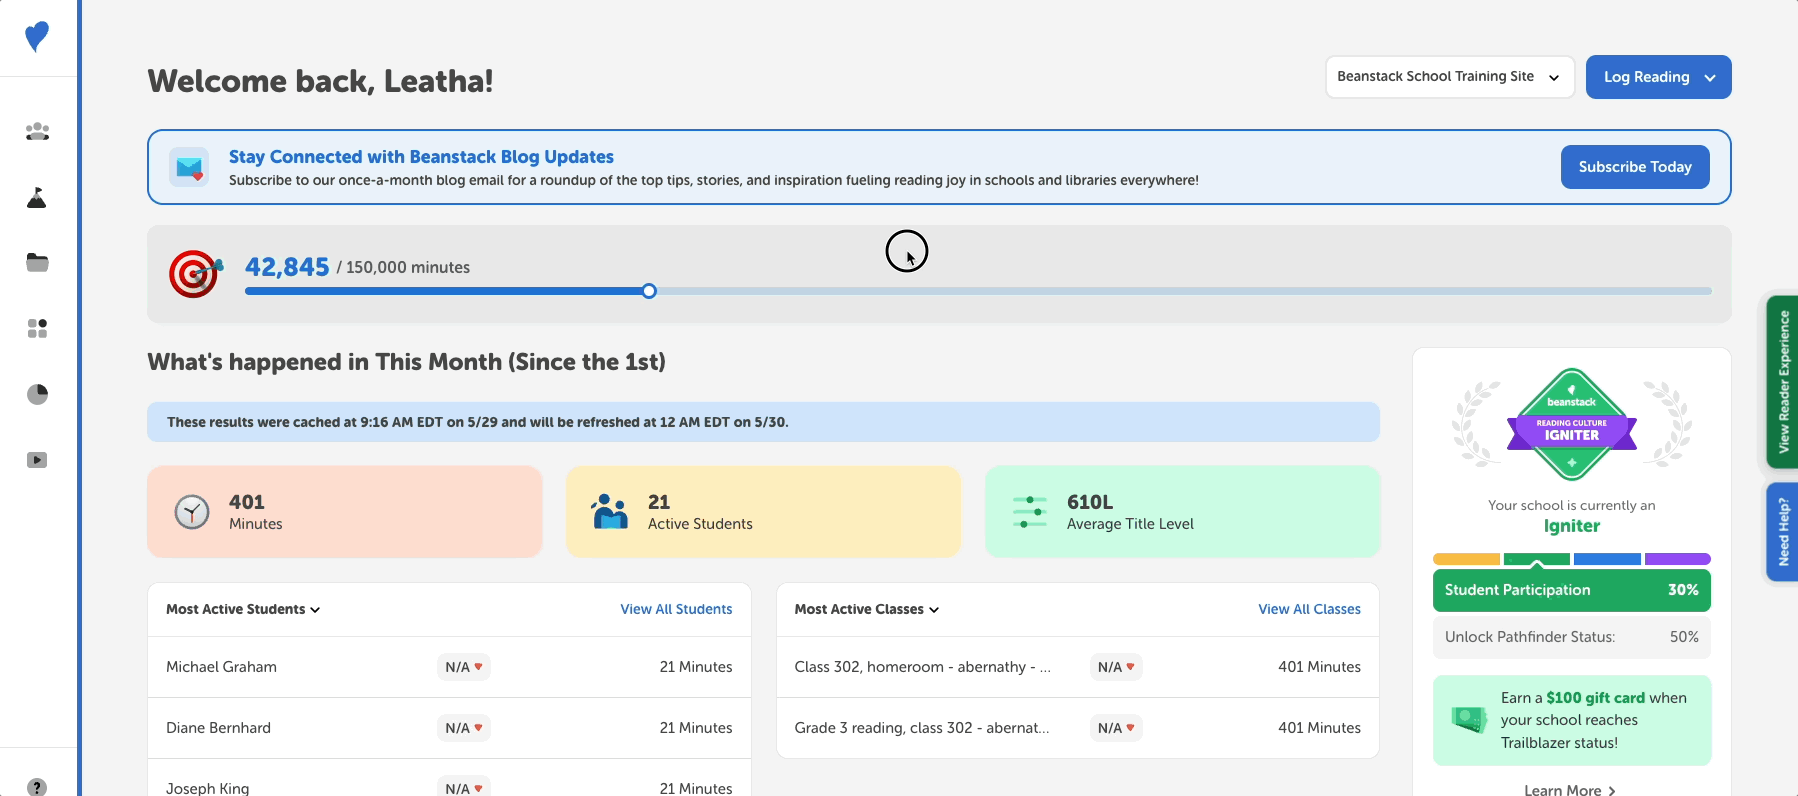The image size is (1798, 796).
Task: Click the envelope blog updates icon
Action: click(189, 167)
